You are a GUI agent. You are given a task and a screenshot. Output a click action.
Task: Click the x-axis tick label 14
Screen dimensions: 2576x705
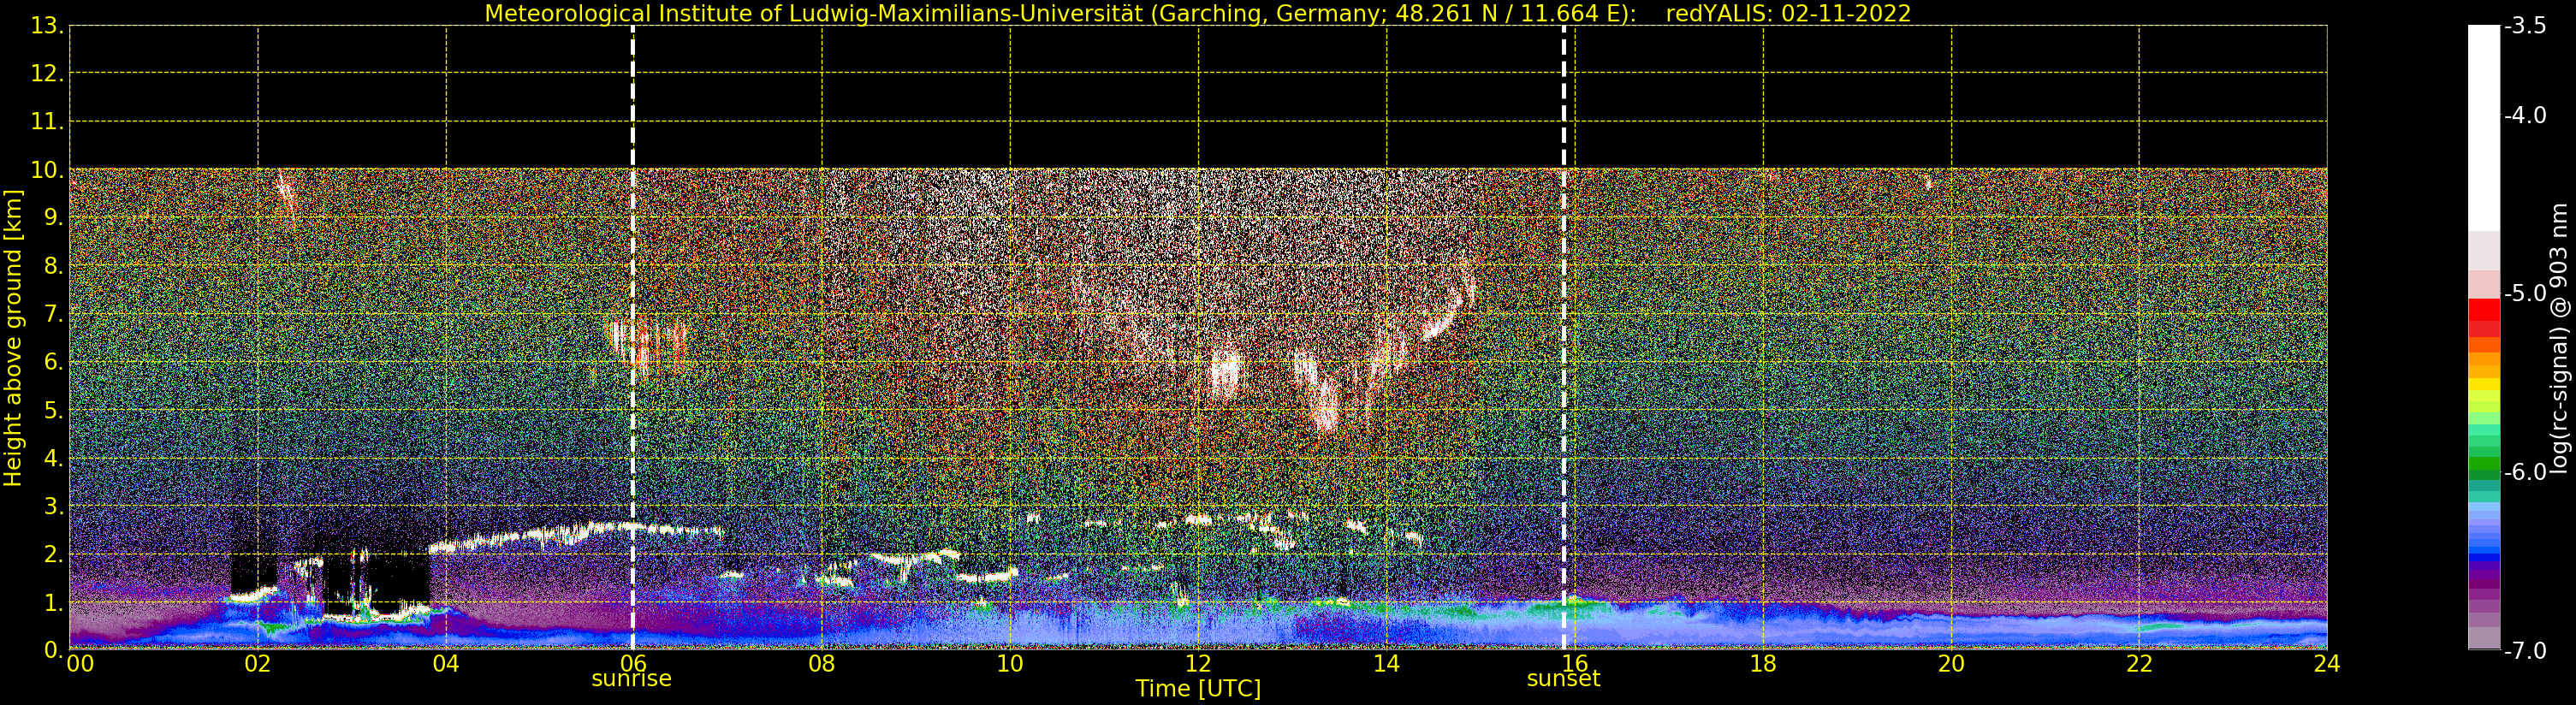click(x=1386, y=664)
